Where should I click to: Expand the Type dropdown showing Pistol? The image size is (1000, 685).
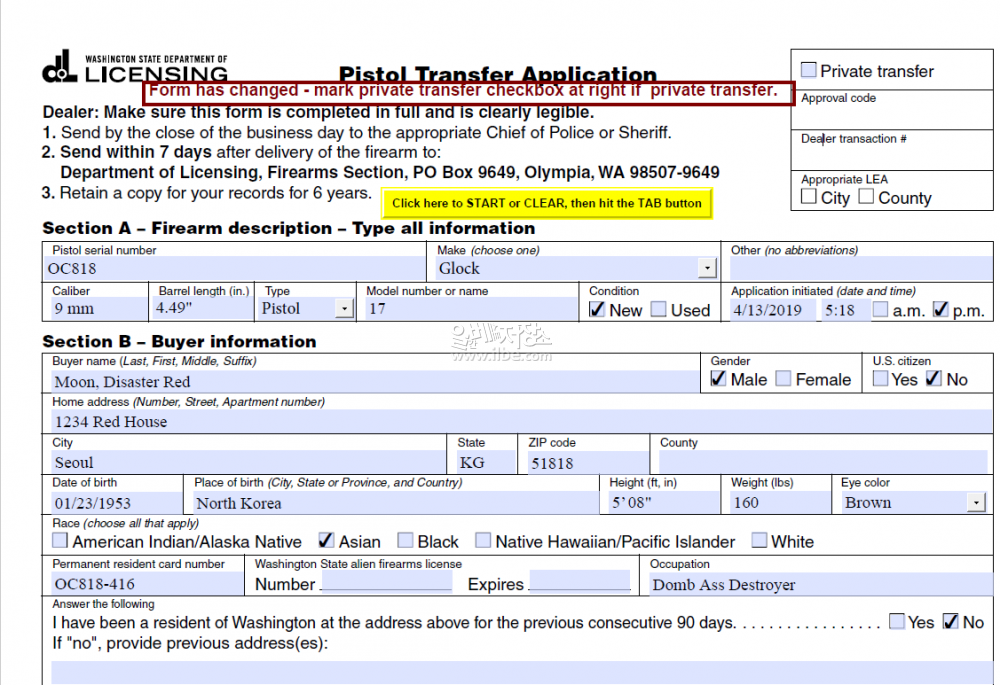pyautogui.click(x=344, y=309)
